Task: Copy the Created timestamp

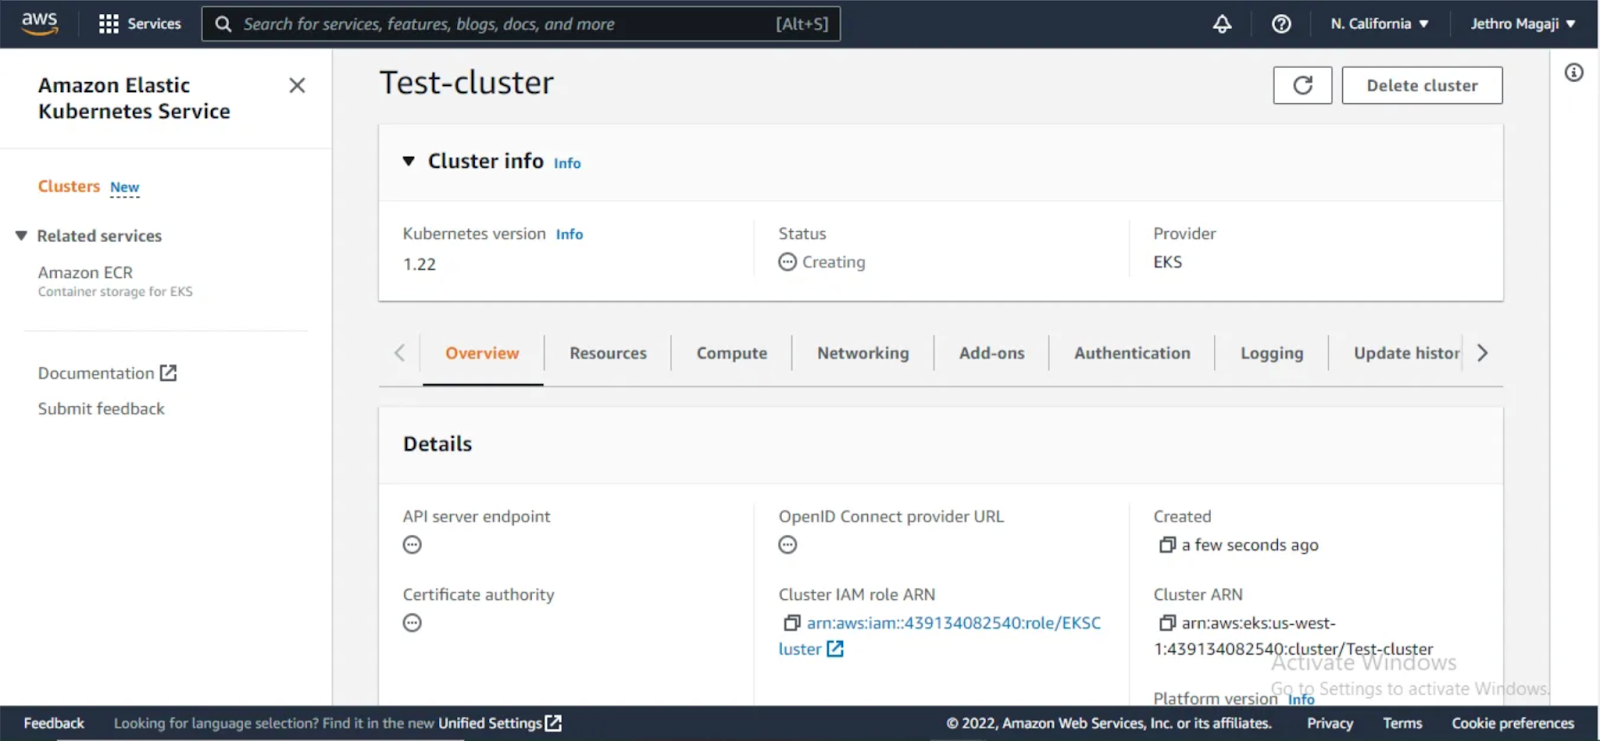Action: pyautogui.click(x=1166, y=545)
